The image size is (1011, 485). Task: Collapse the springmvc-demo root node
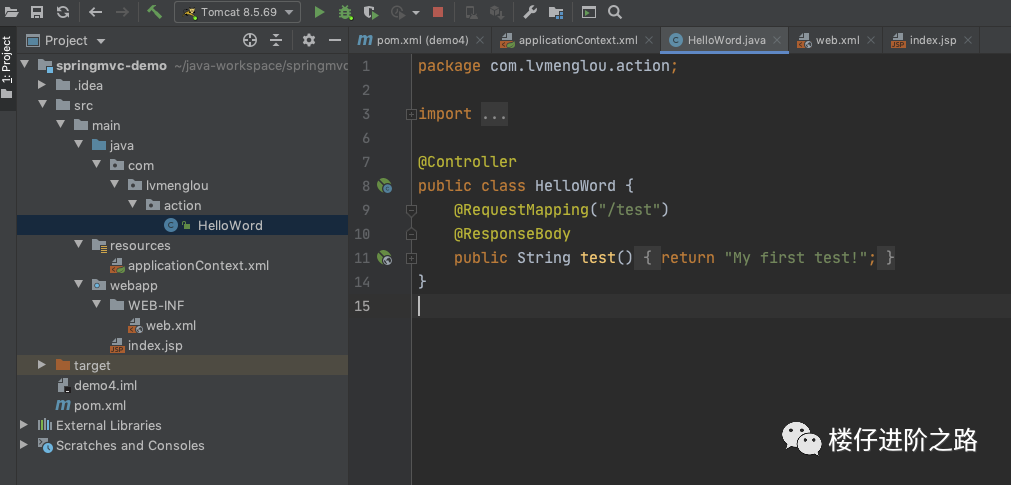coord(25,64)
